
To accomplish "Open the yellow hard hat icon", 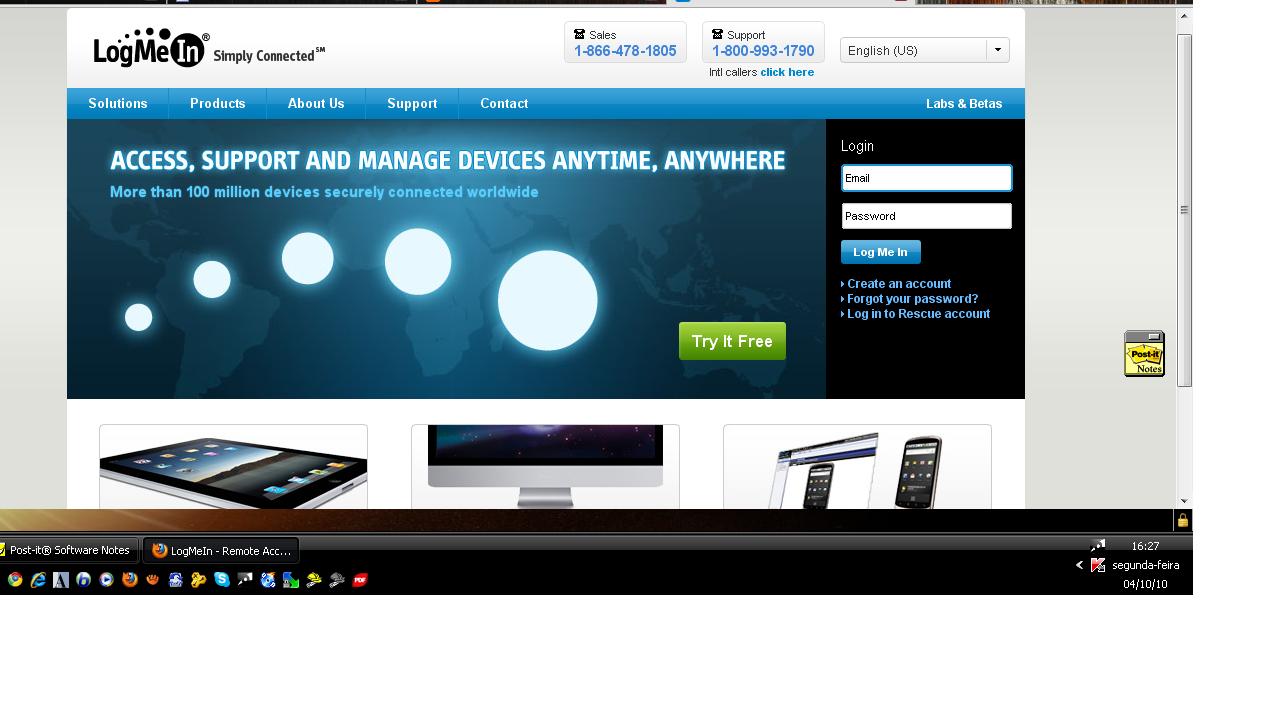I will pyautogui.click(x=314, y=579).
